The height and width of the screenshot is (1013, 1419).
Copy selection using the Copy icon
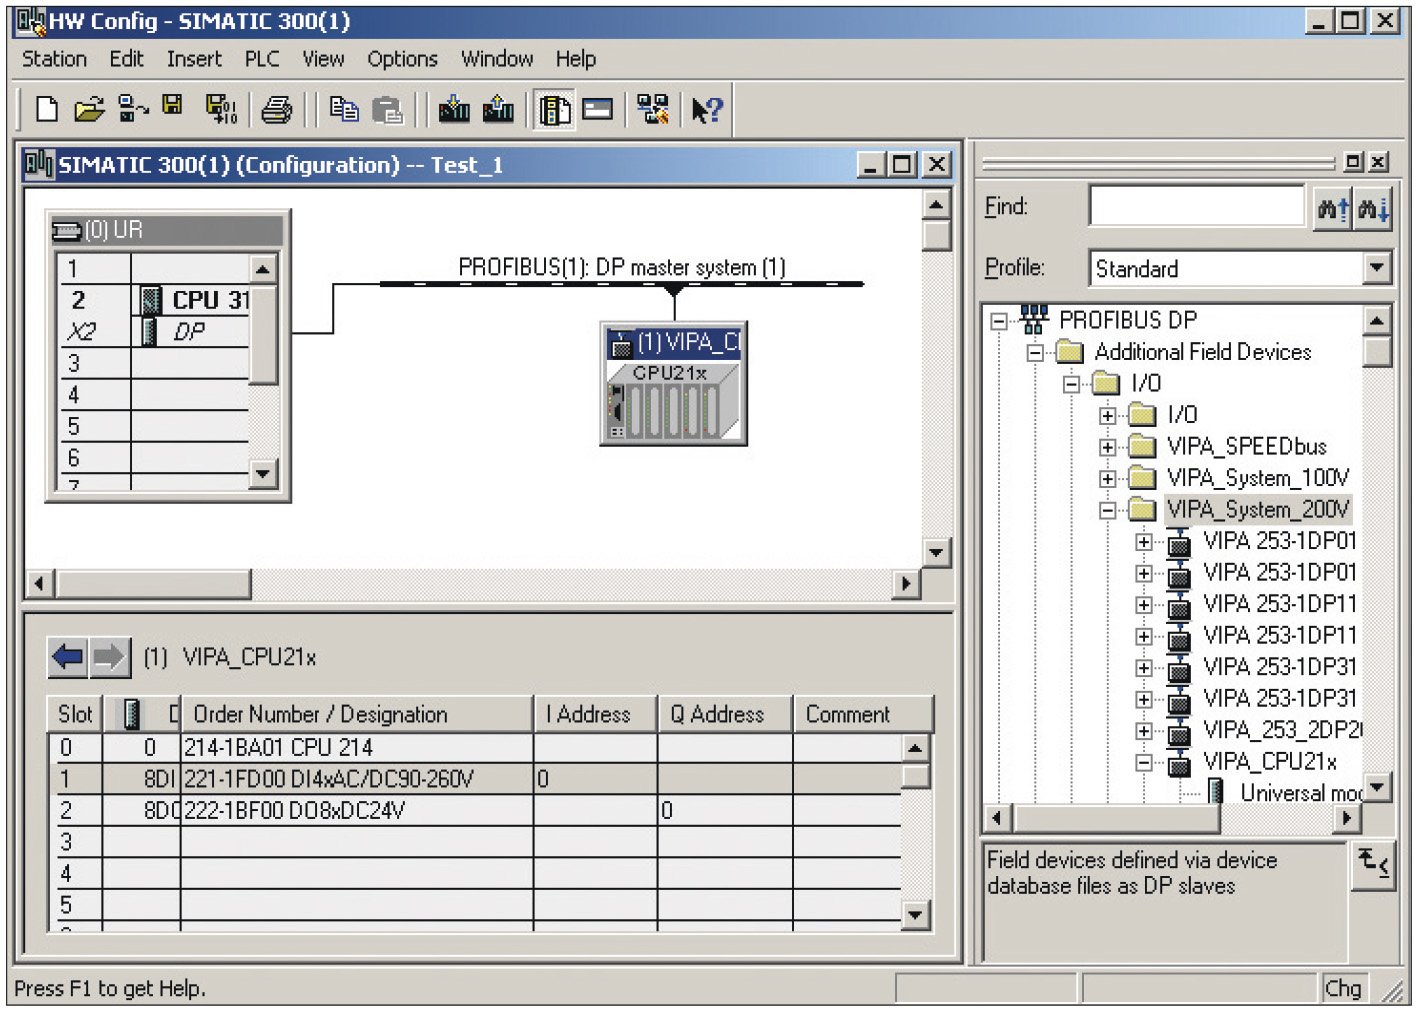344,109
